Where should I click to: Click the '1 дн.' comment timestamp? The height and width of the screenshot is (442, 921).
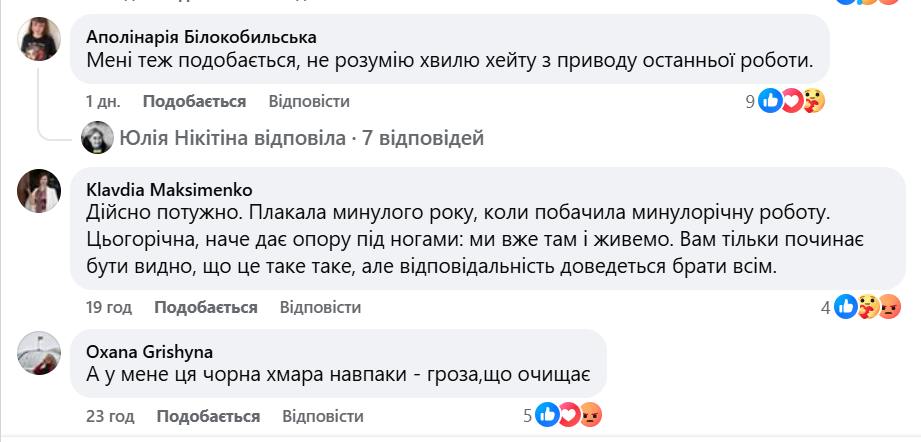(103, 101)
